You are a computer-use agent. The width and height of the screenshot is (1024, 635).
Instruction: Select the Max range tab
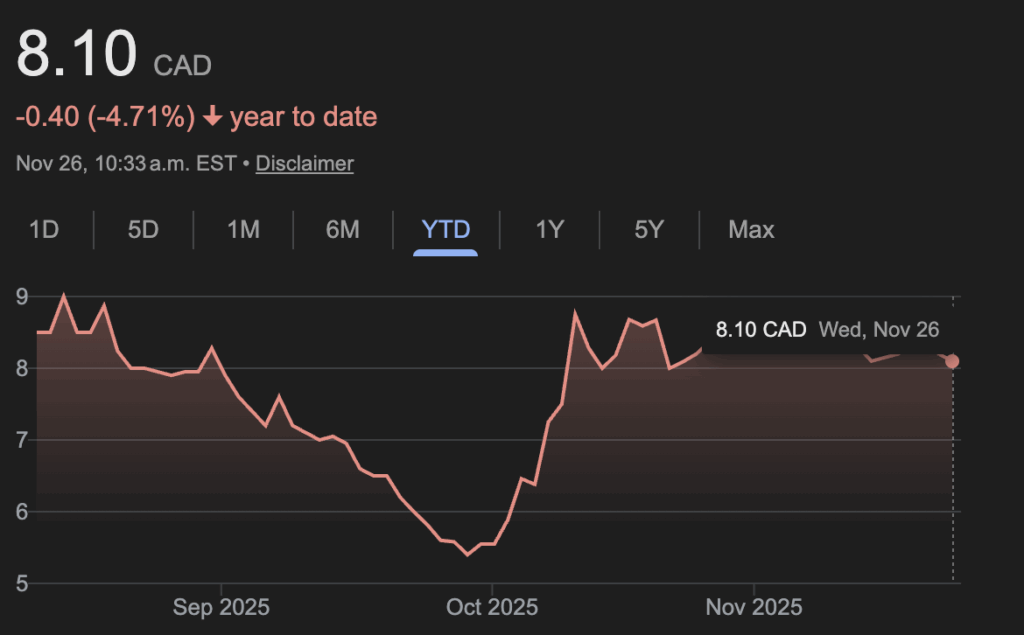pos(751,230)
